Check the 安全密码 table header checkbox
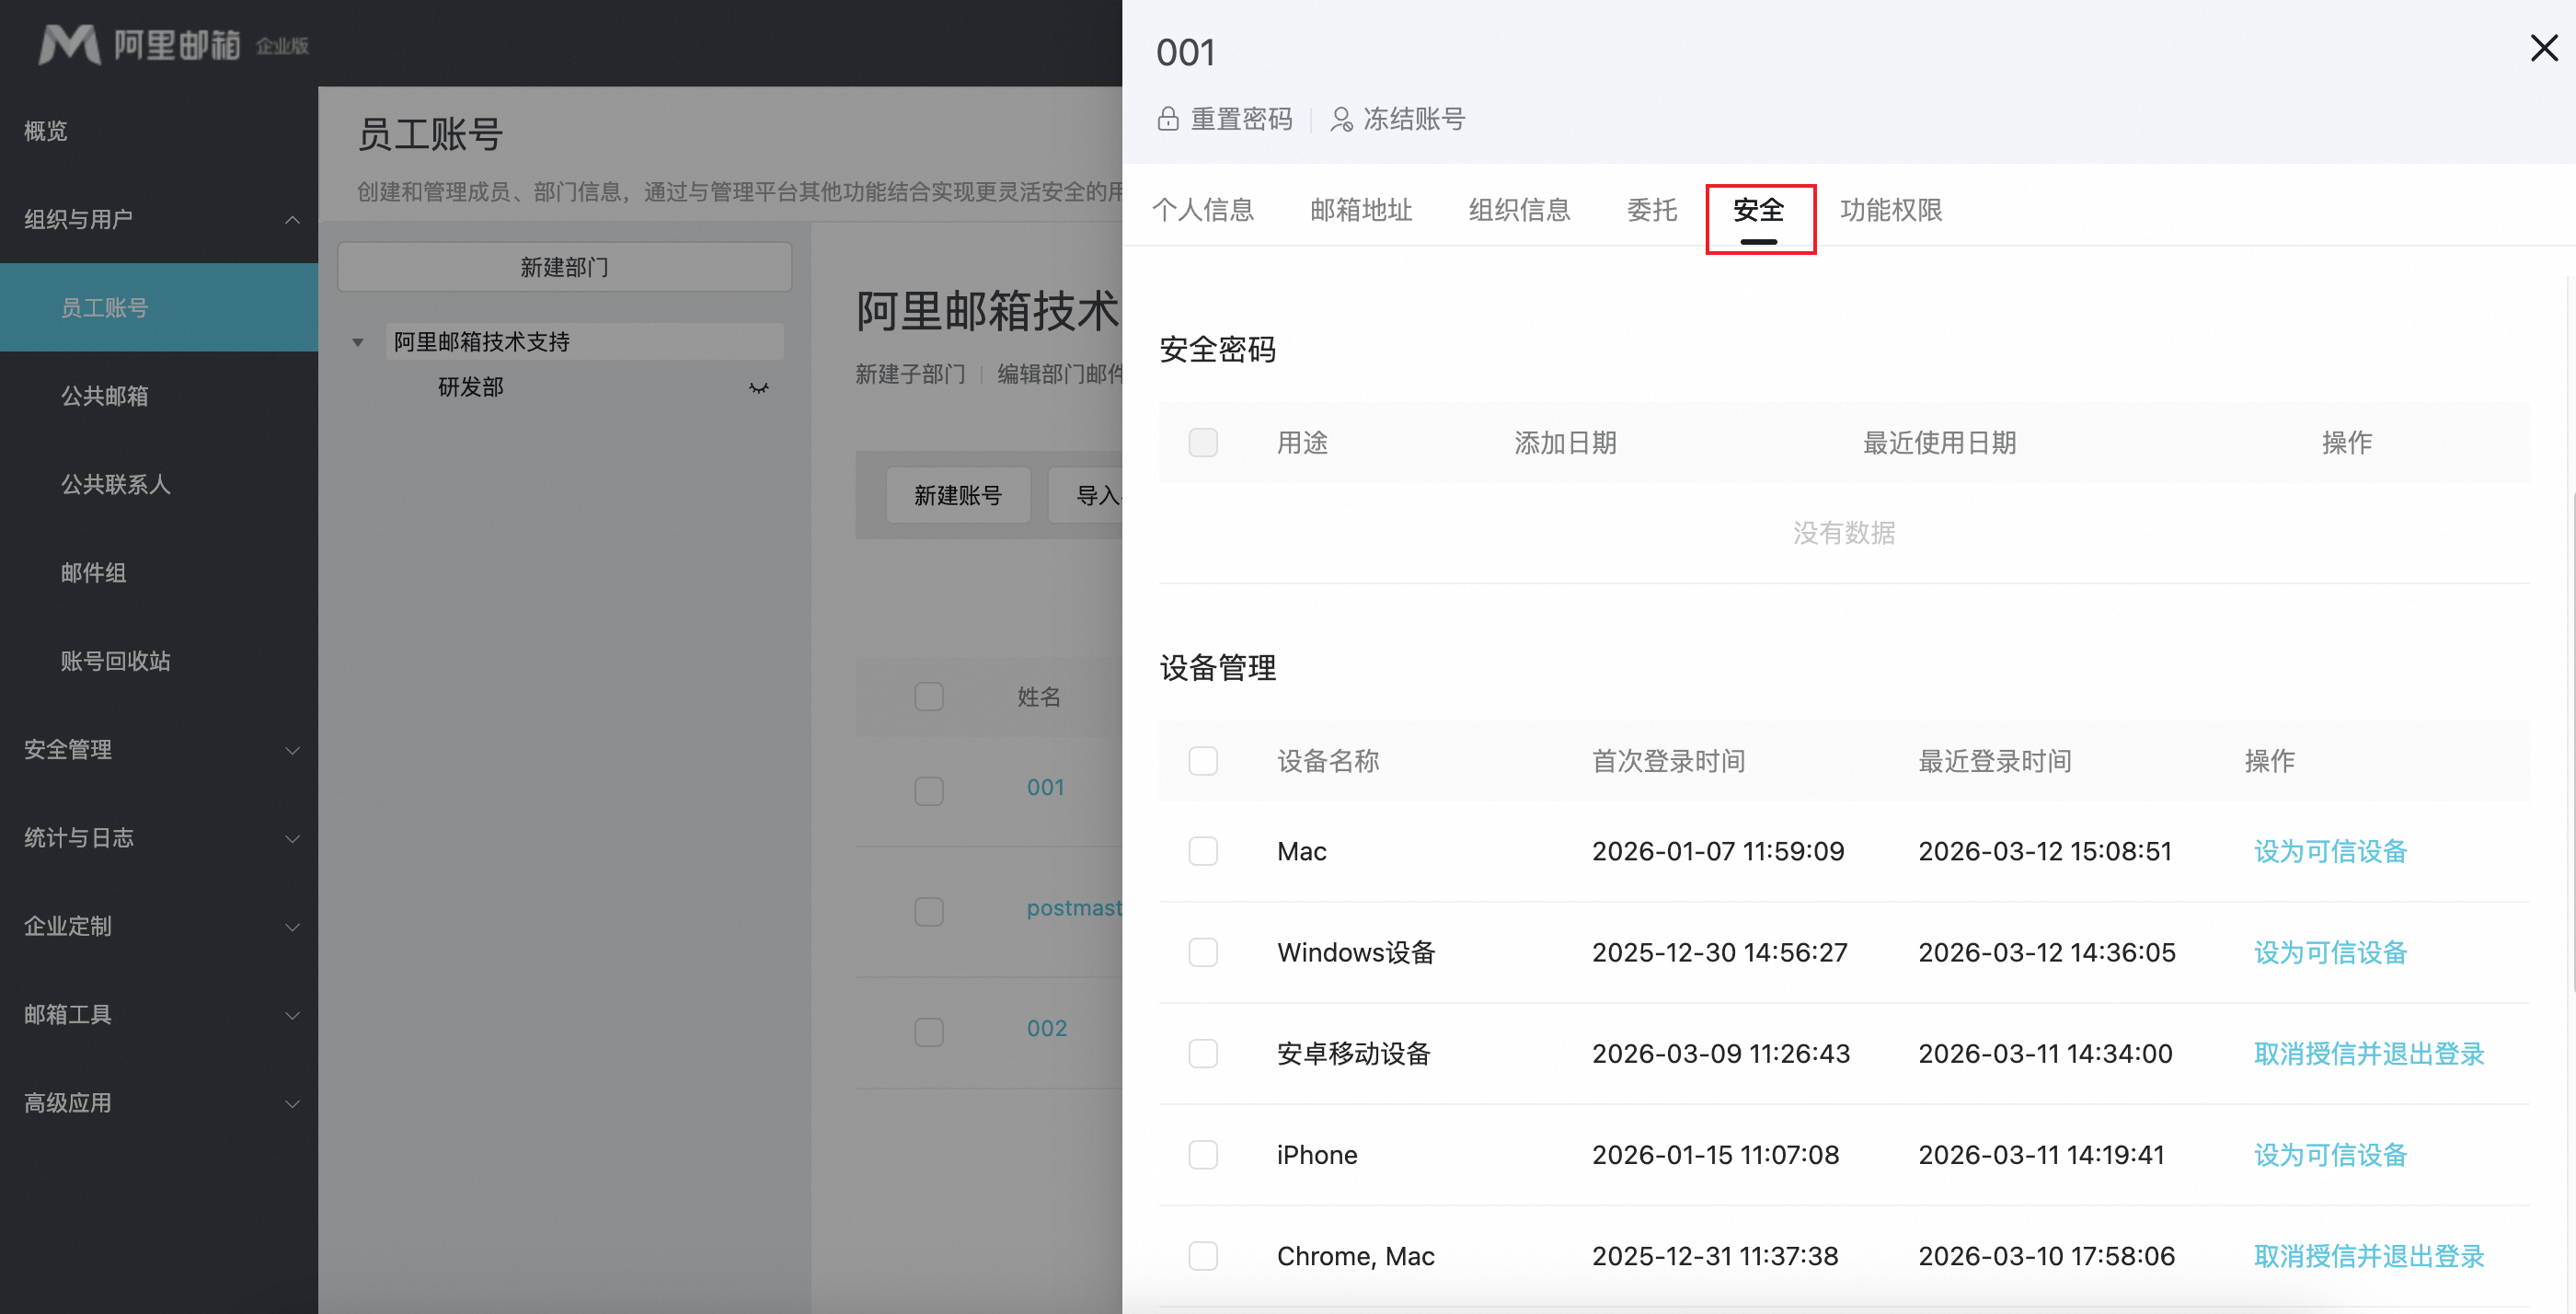The width and height of the screenshot is (2576, 1314). pyautogui.click(x=1203, y=443)
